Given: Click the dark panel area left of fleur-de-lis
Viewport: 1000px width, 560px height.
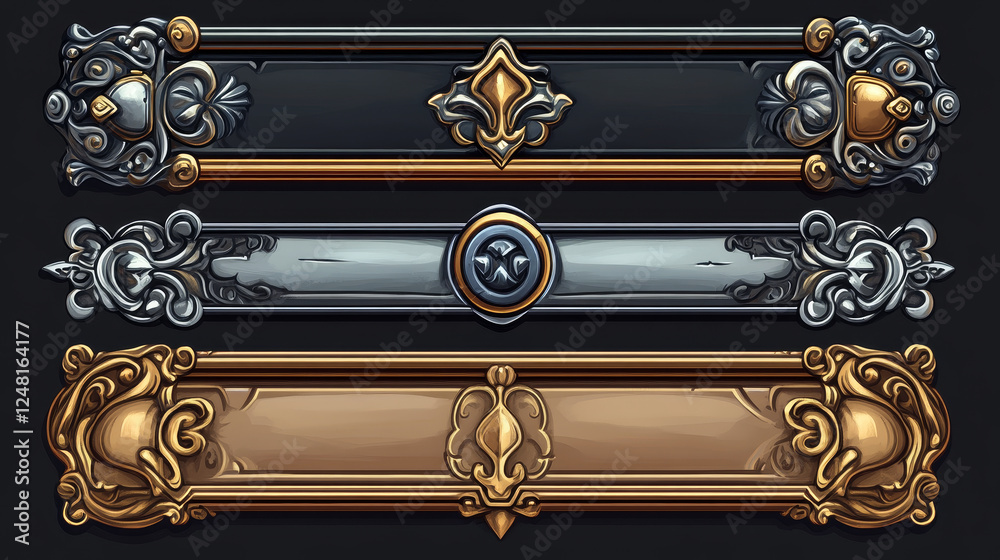Looking at the screenshot, I should pos(337,105).
